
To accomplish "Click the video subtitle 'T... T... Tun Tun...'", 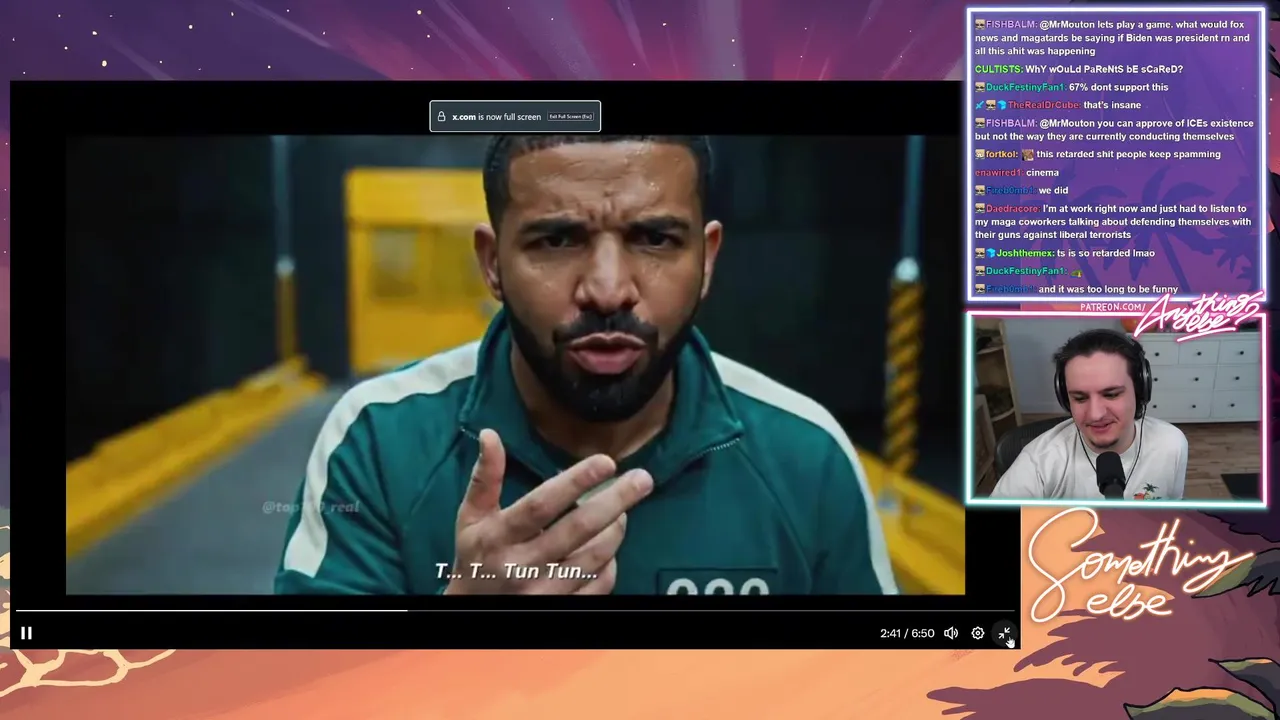I will (x=516, y=571).
